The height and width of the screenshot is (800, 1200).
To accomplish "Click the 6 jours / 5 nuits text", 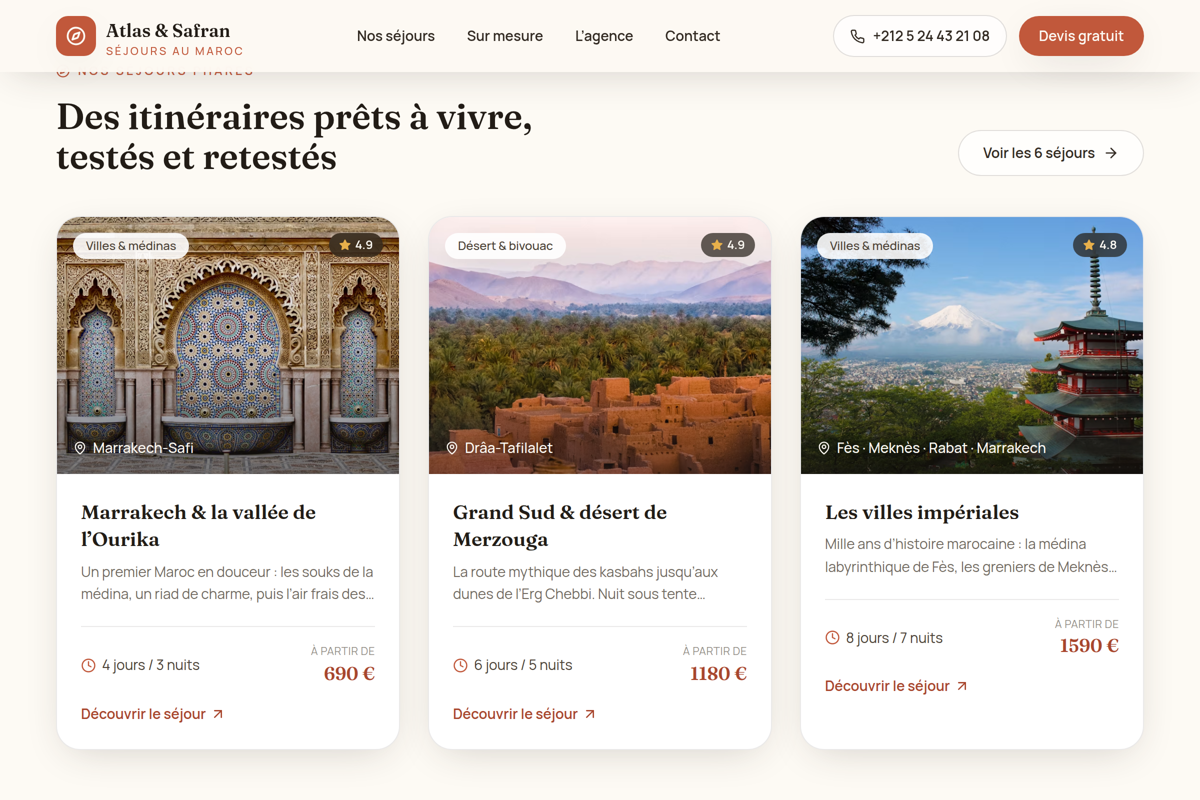I will pyautogui.click(x=523, y=665).
